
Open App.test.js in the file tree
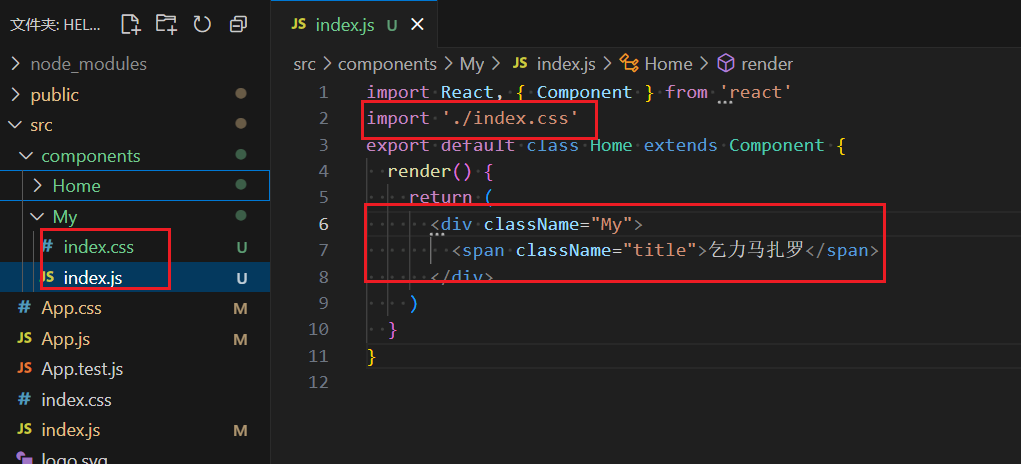pyautogui.click(x=82, y=369)
